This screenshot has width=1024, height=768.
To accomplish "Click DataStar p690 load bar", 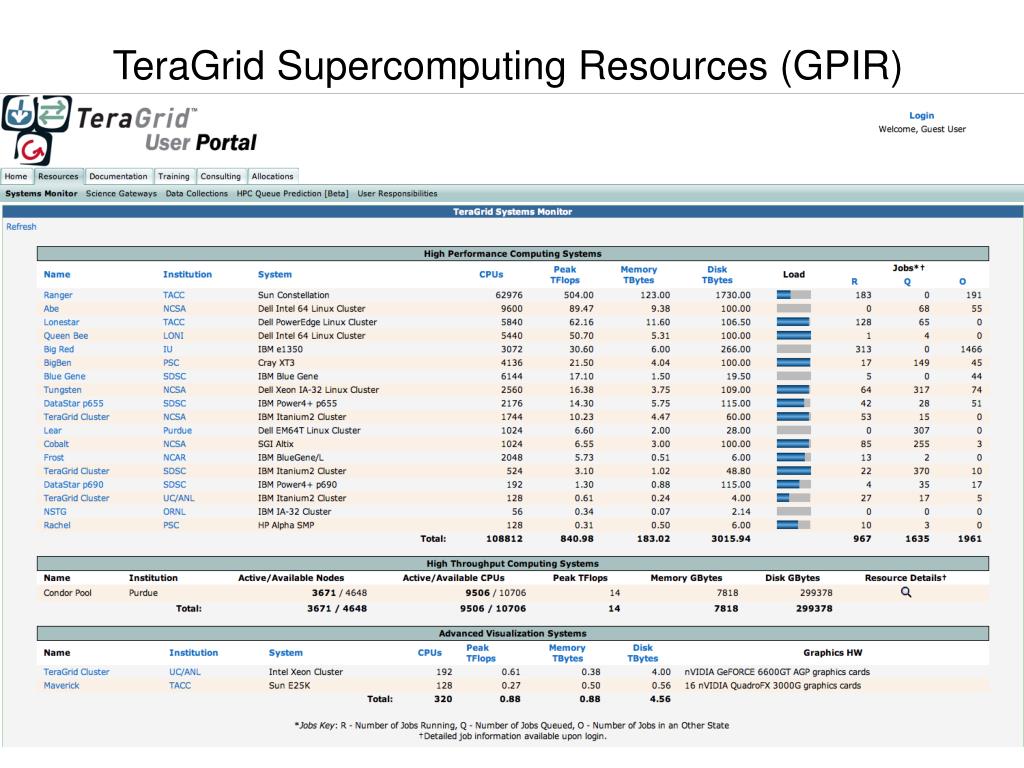I will pos(793,485).
